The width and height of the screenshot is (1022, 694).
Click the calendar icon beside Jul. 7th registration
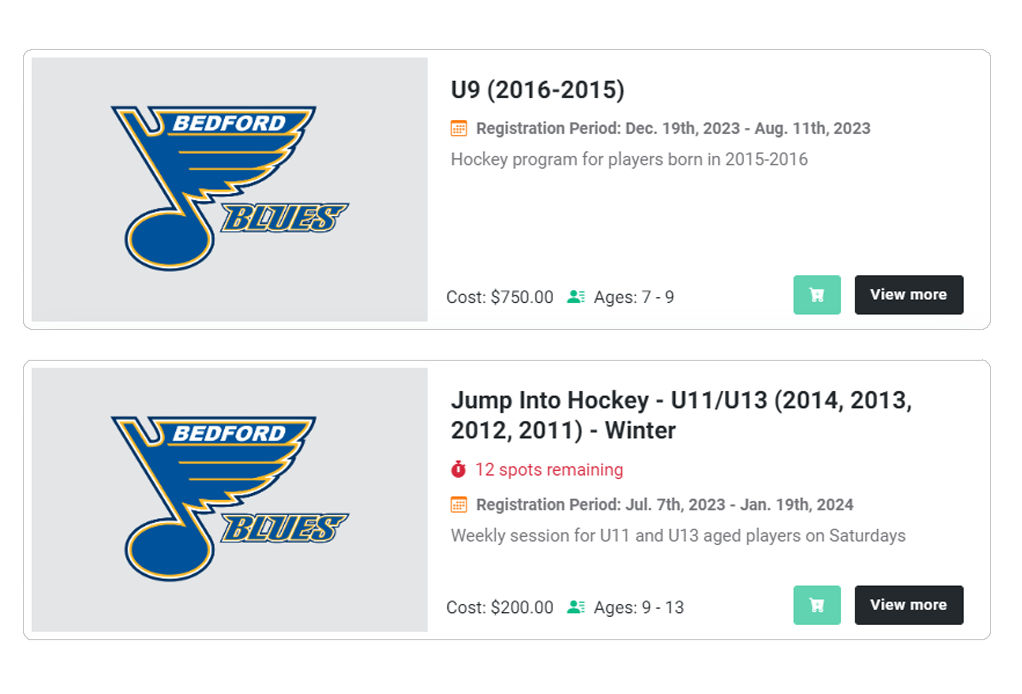click(459, 504)
